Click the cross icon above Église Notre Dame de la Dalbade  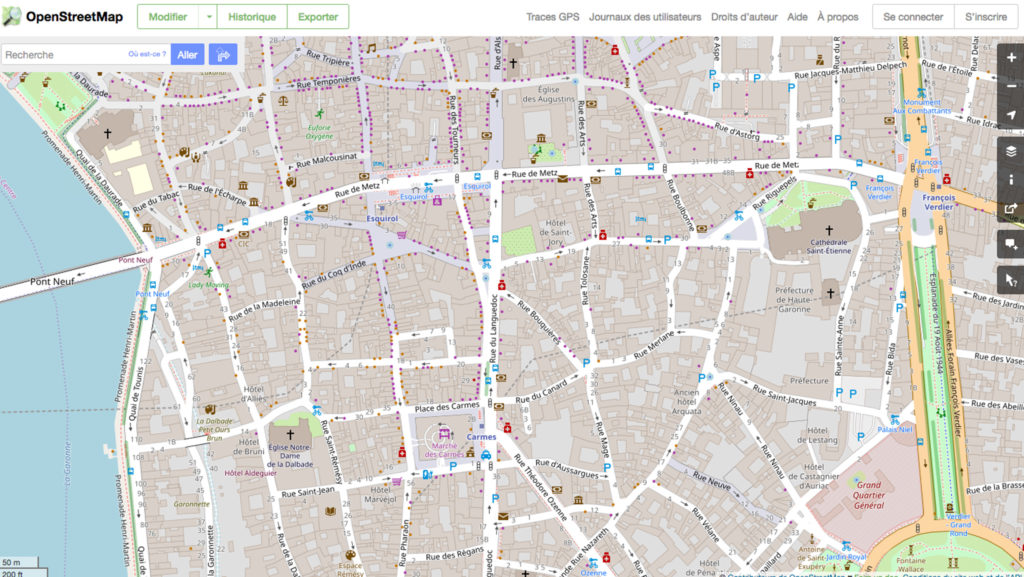(x=290, y=434)
